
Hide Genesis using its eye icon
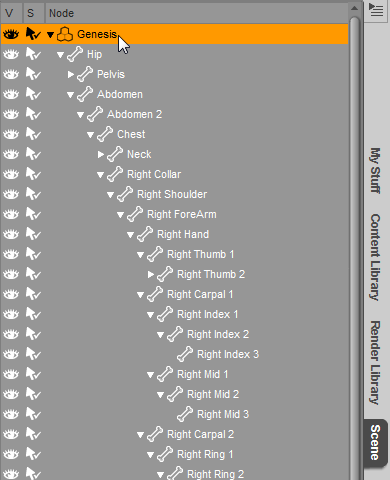tap(11, 34)
